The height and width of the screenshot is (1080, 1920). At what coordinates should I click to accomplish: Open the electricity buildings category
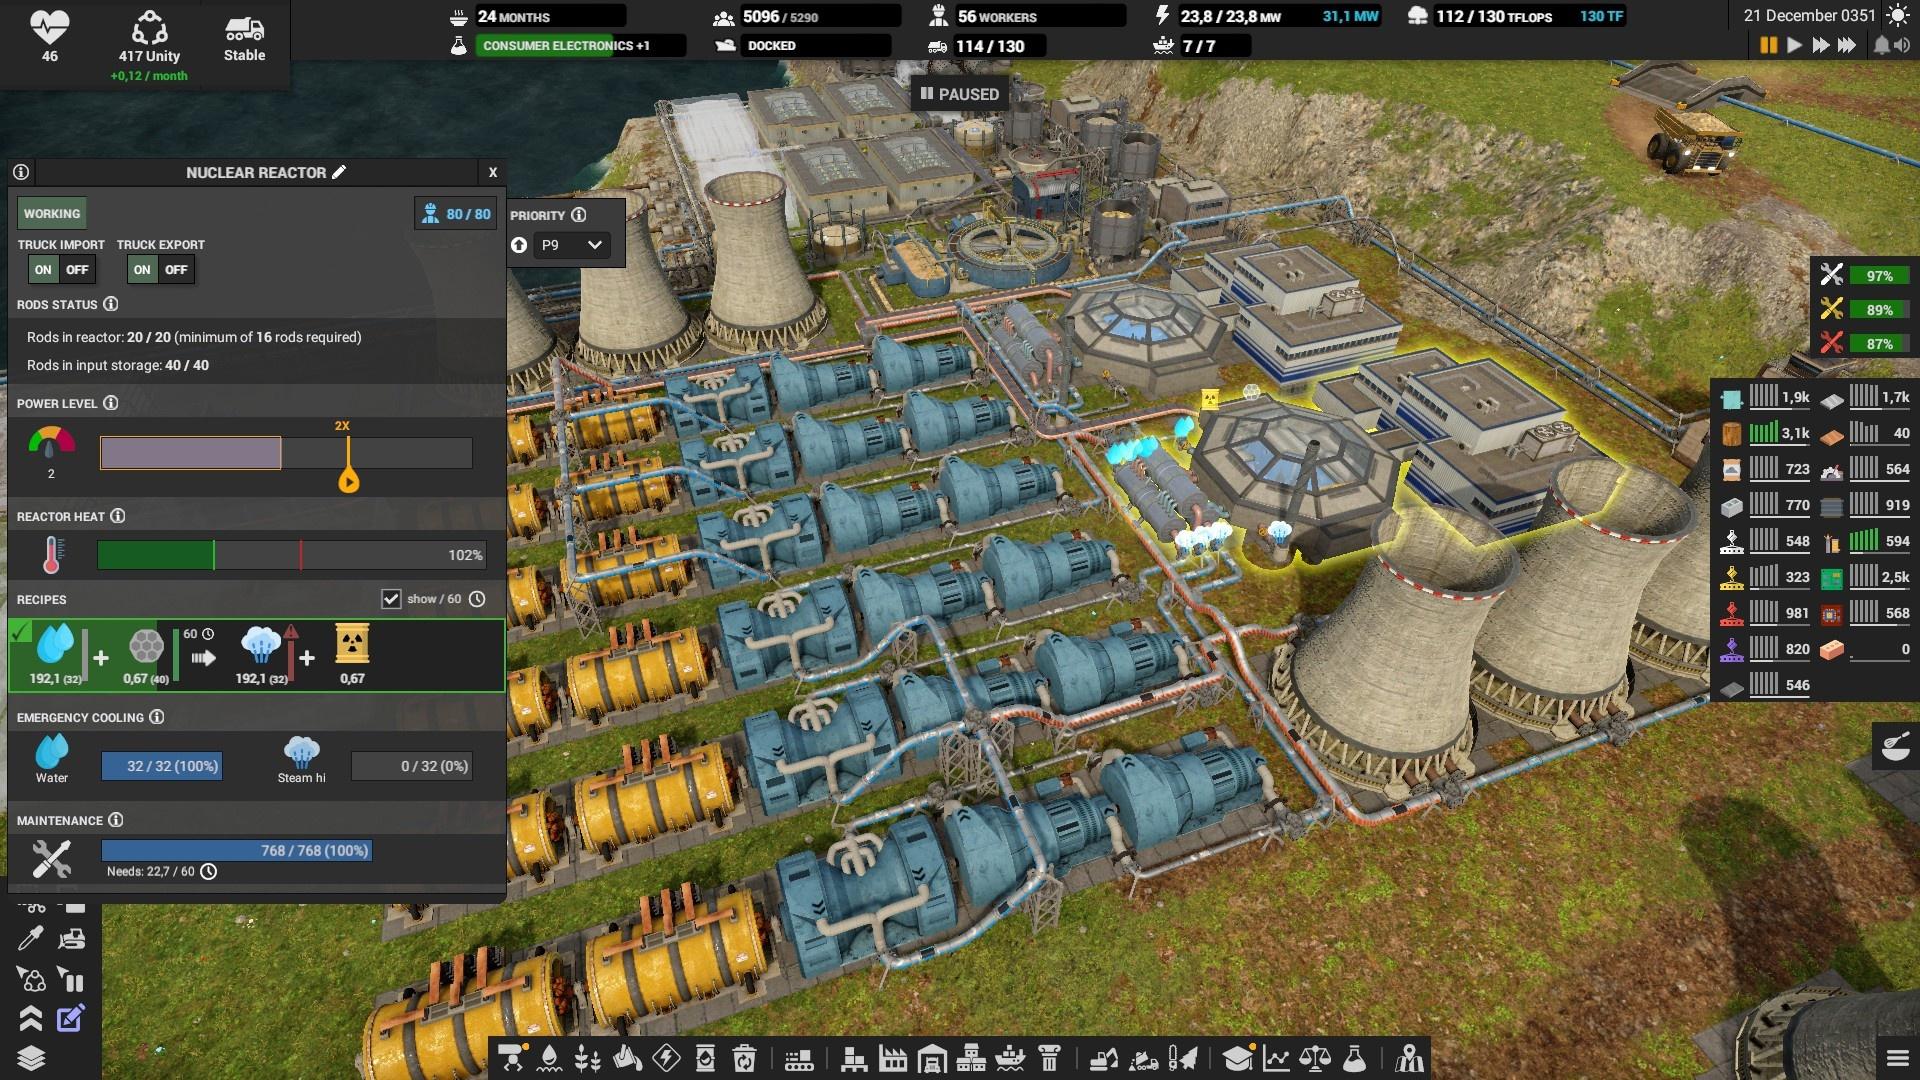pyautogui.click(x=667, y=1058)
